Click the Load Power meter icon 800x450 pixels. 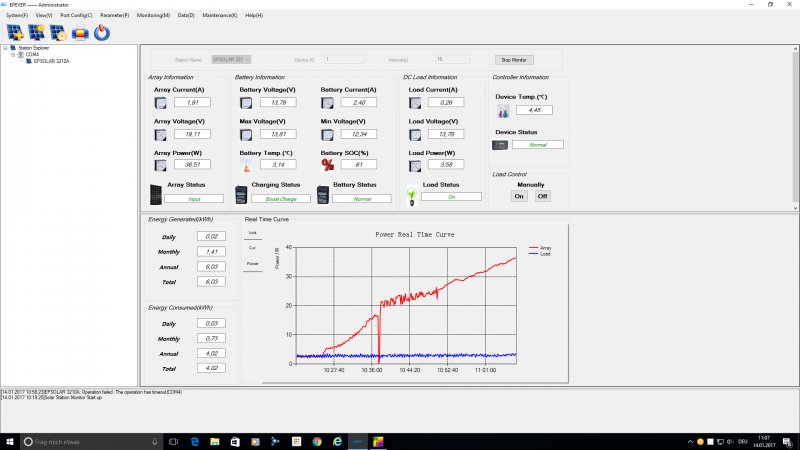click(x=415, y=165)
